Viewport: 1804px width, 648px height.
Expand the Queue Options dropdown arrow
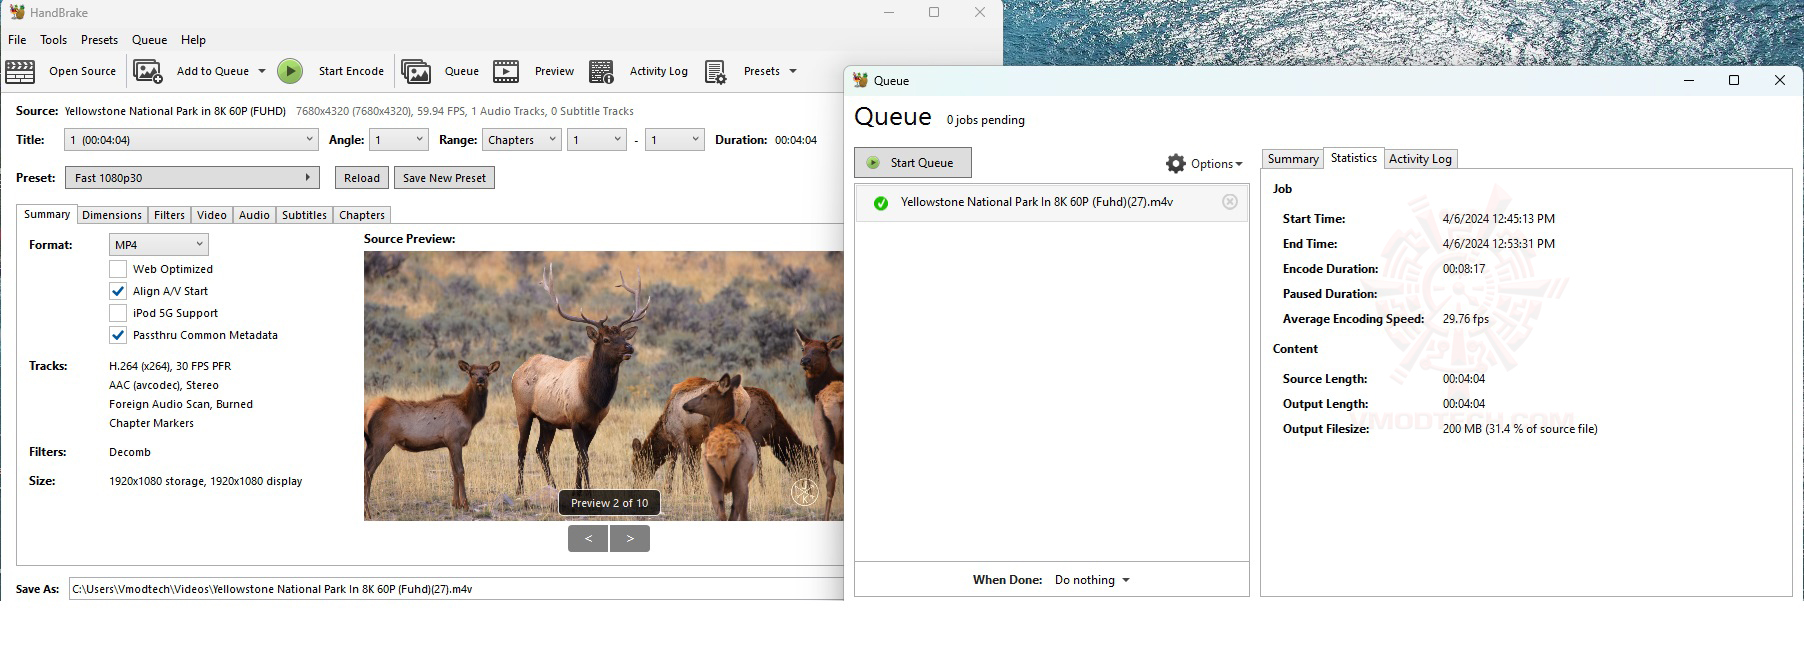(1239, 164)
